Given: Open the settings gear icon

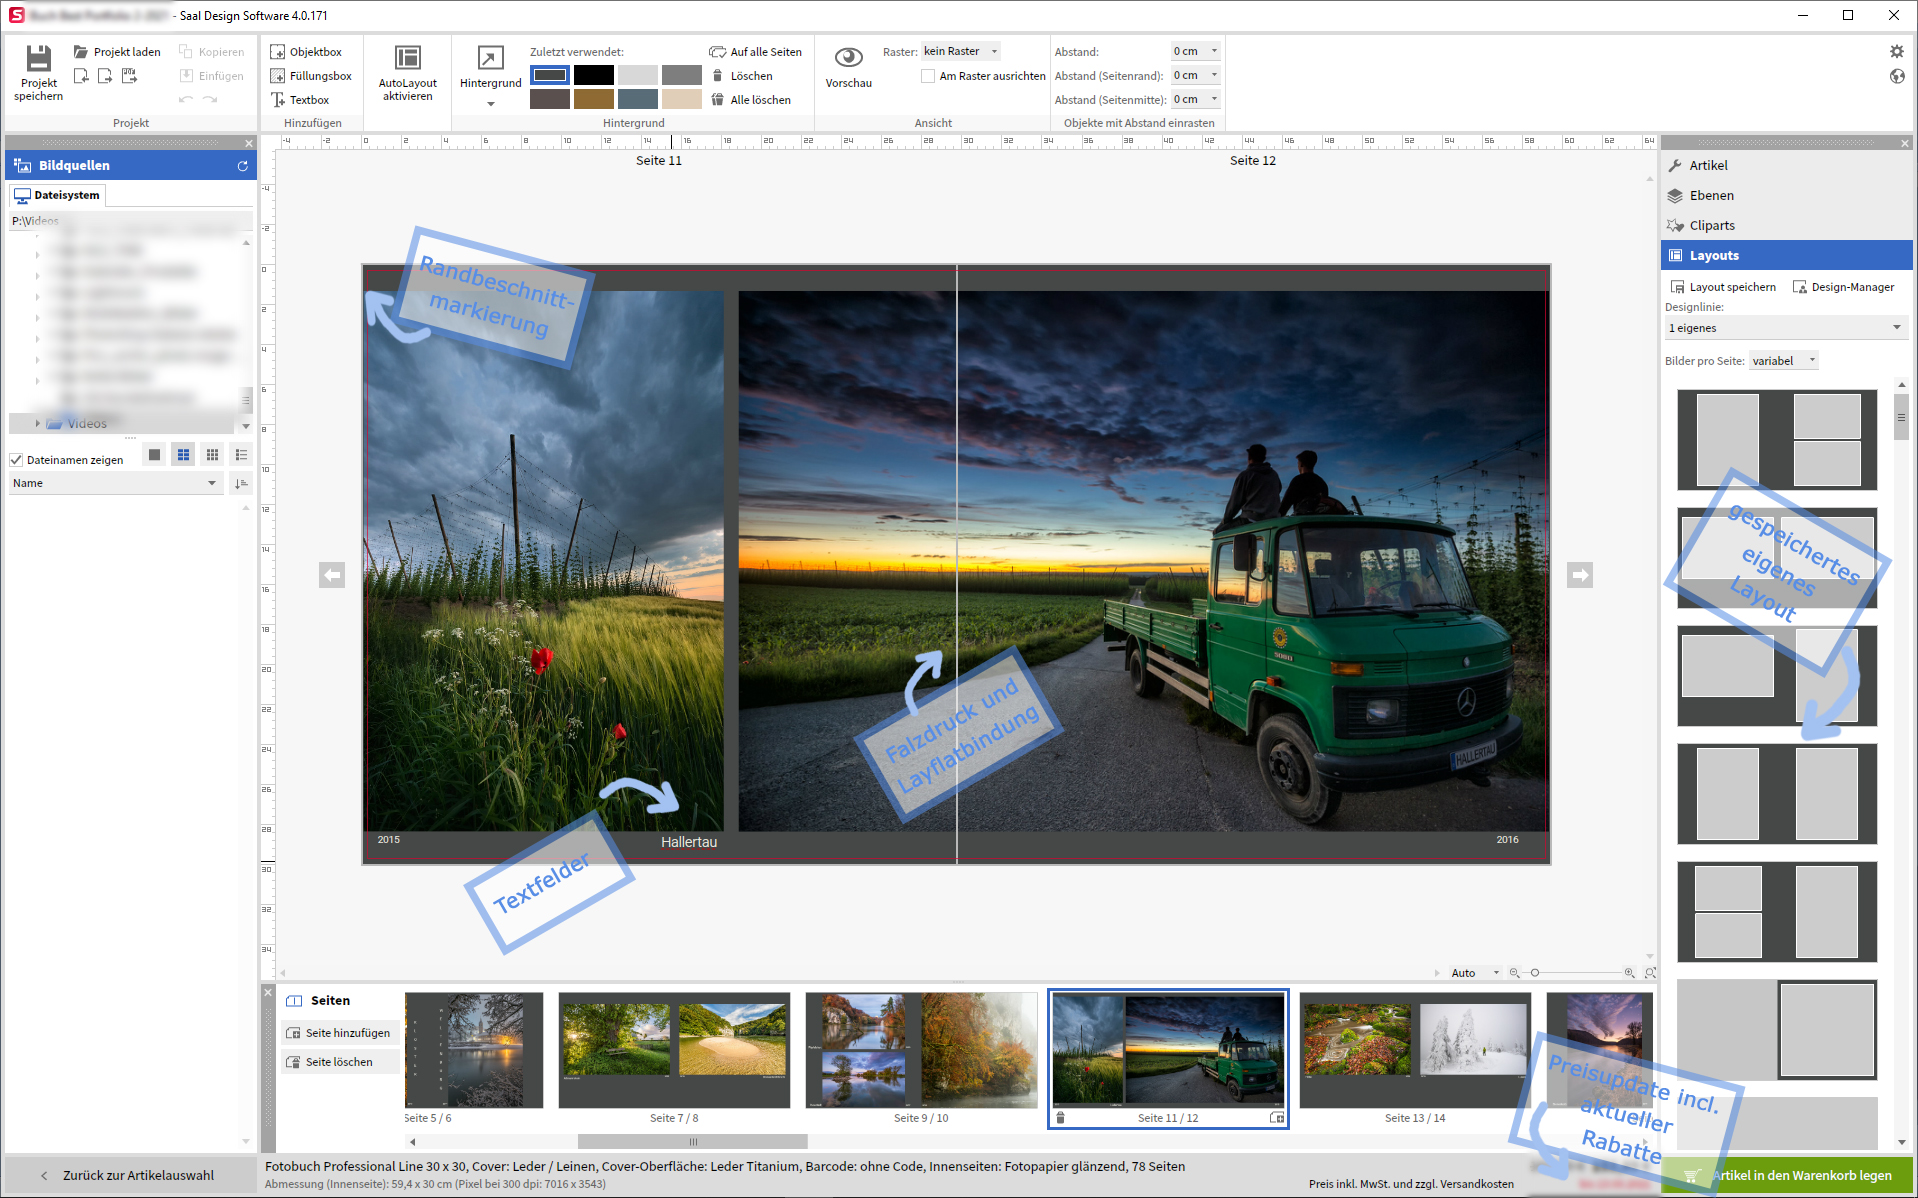Looking at the screenshot, I should point(1896,51).
